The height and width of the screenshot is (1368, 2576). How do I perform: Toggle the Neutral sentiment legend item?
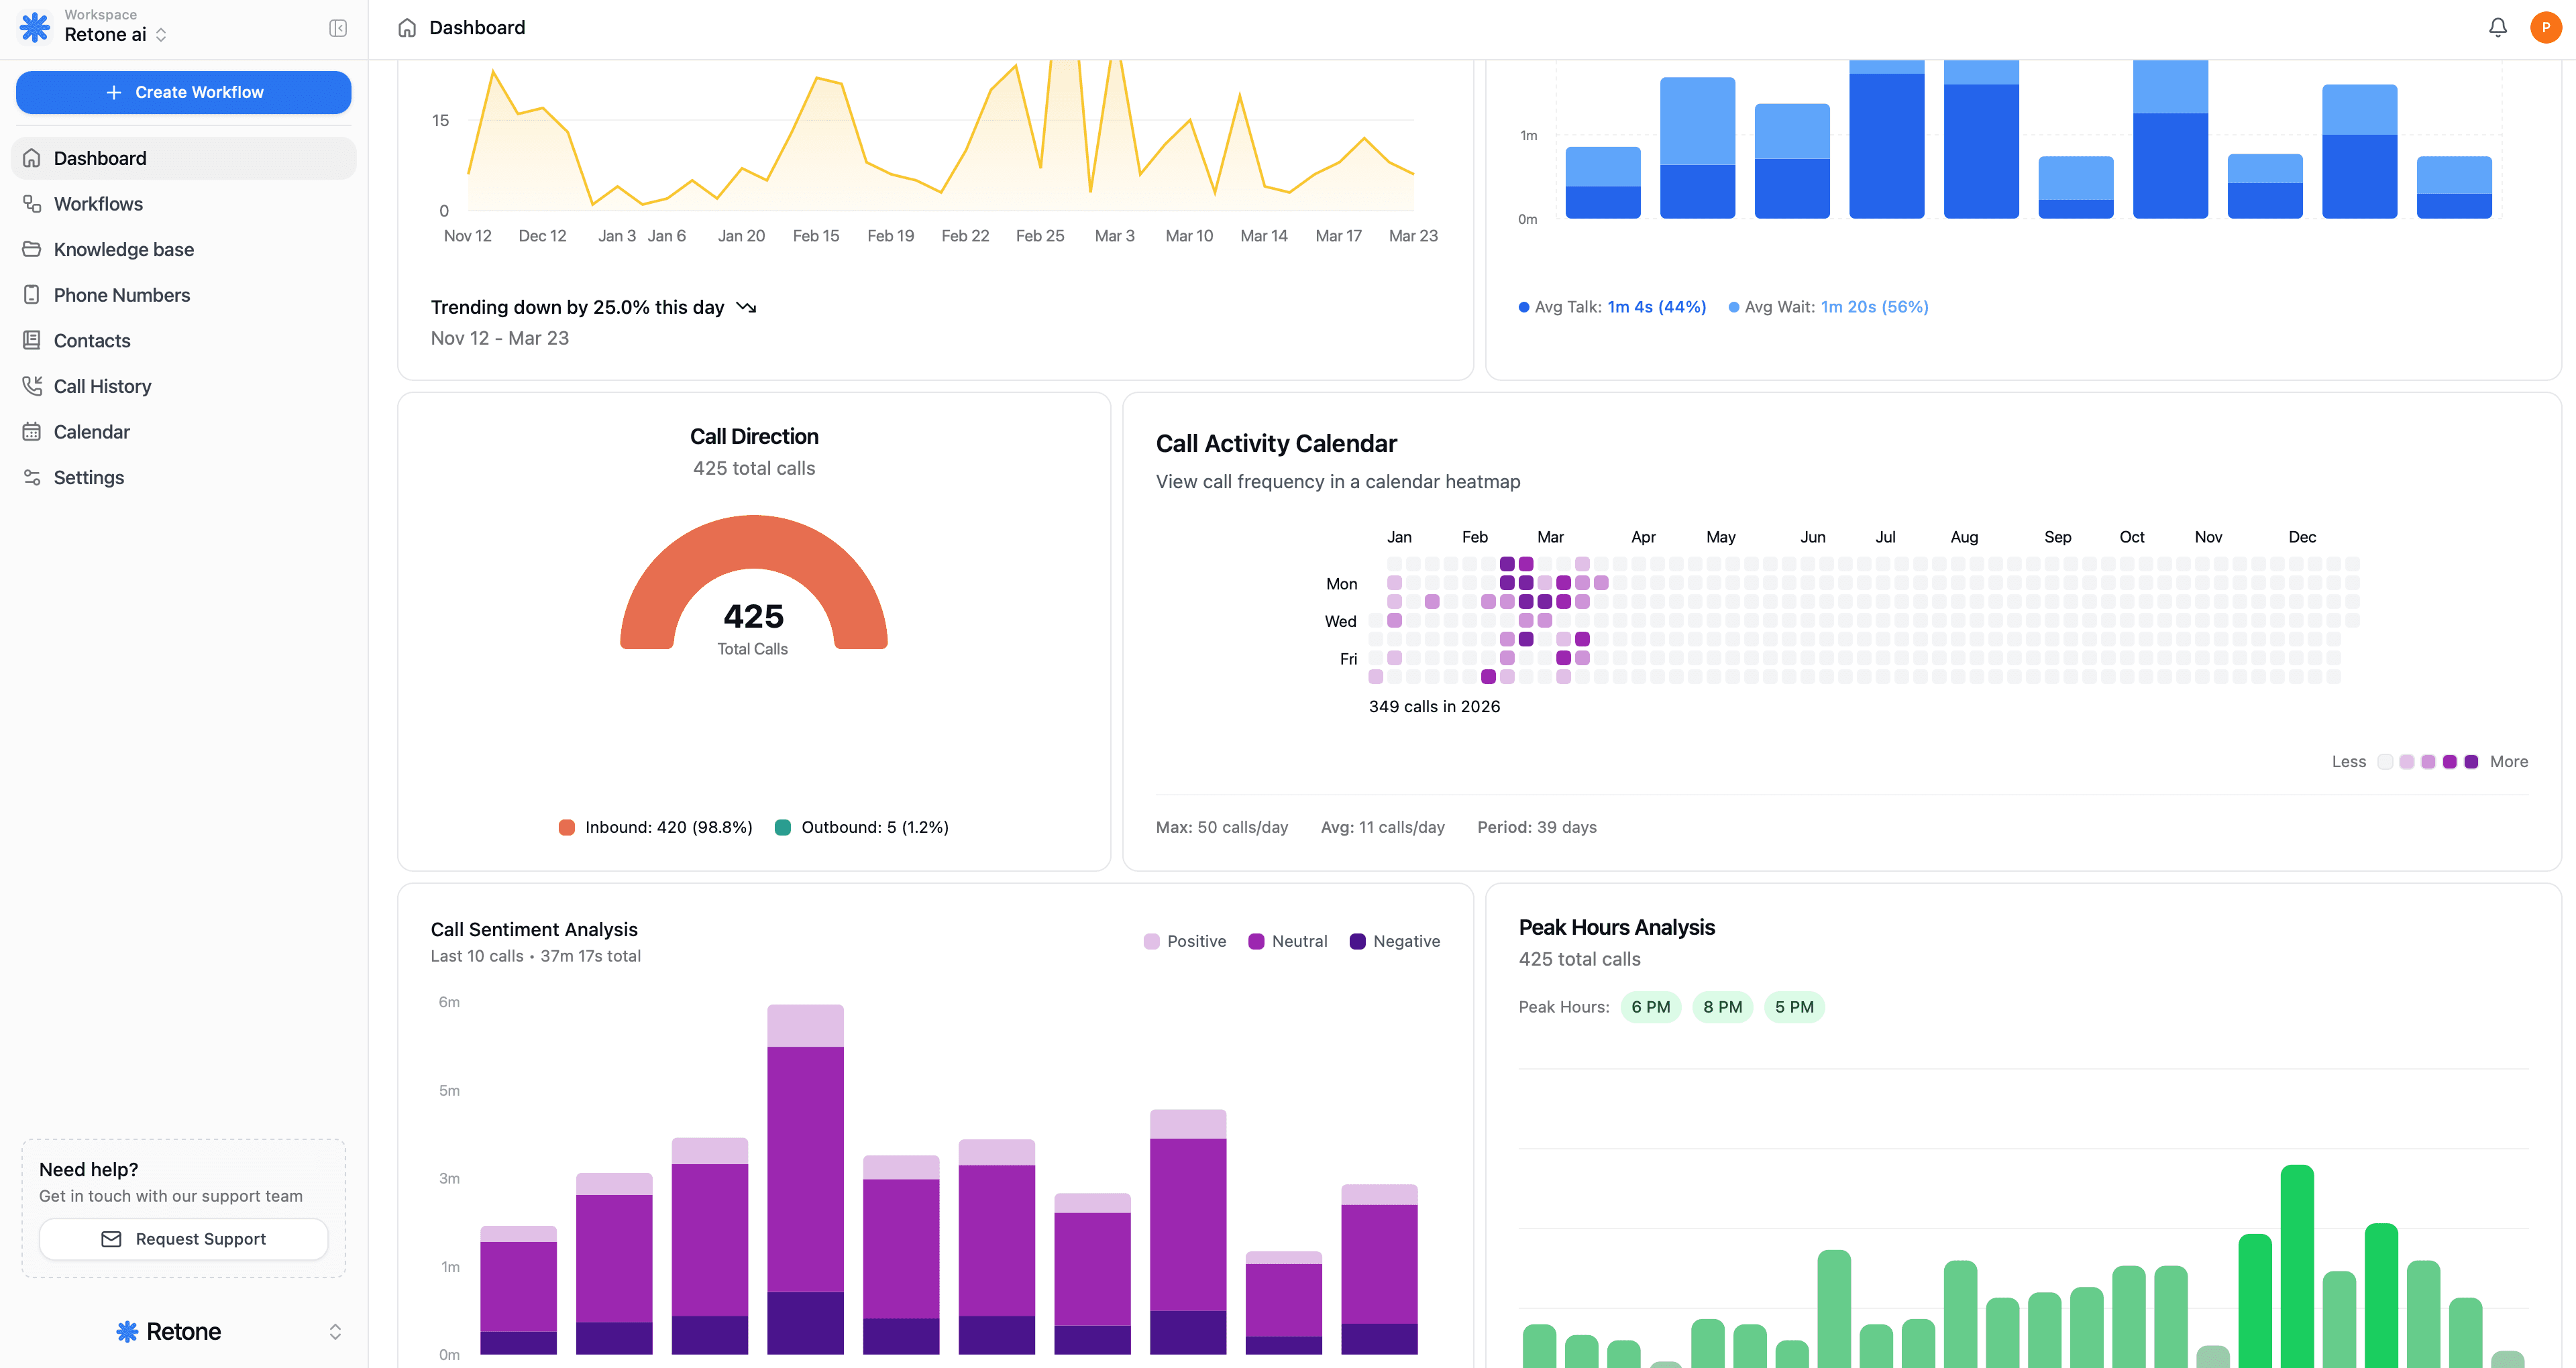[x=1288, y=941]
